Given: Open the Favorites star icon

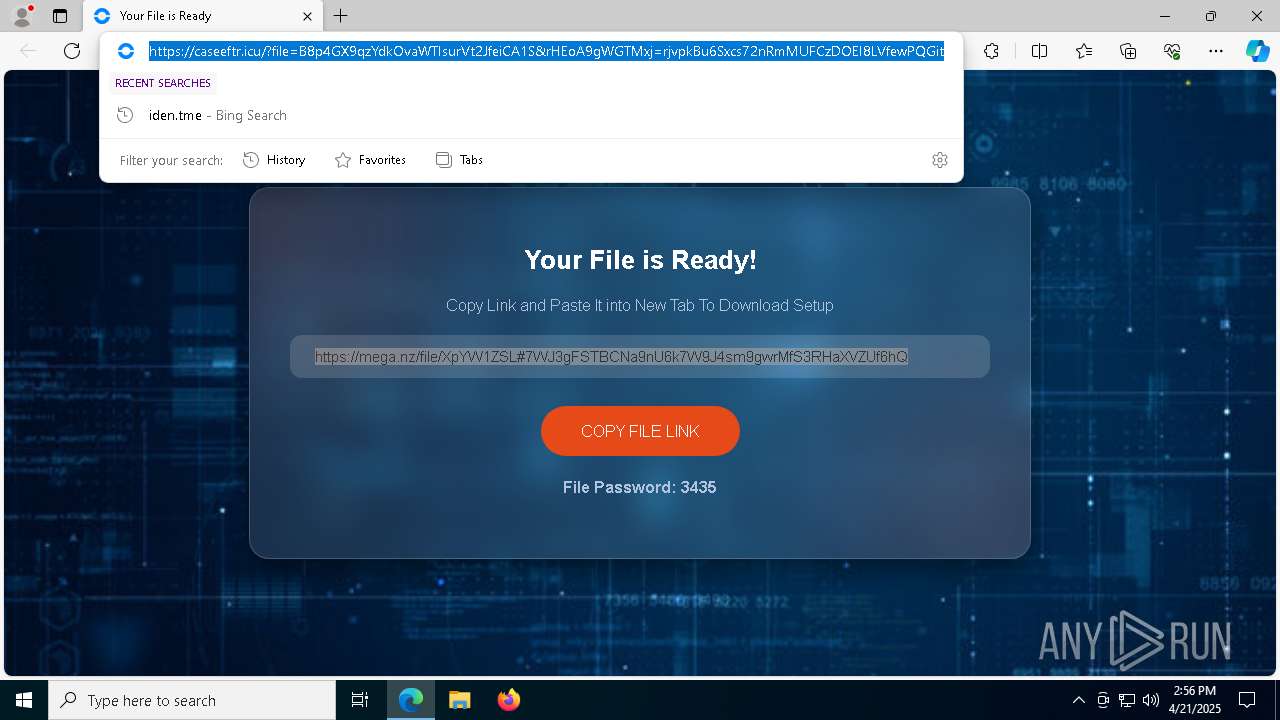Looking at the screenshot, I should point(1084,51).
